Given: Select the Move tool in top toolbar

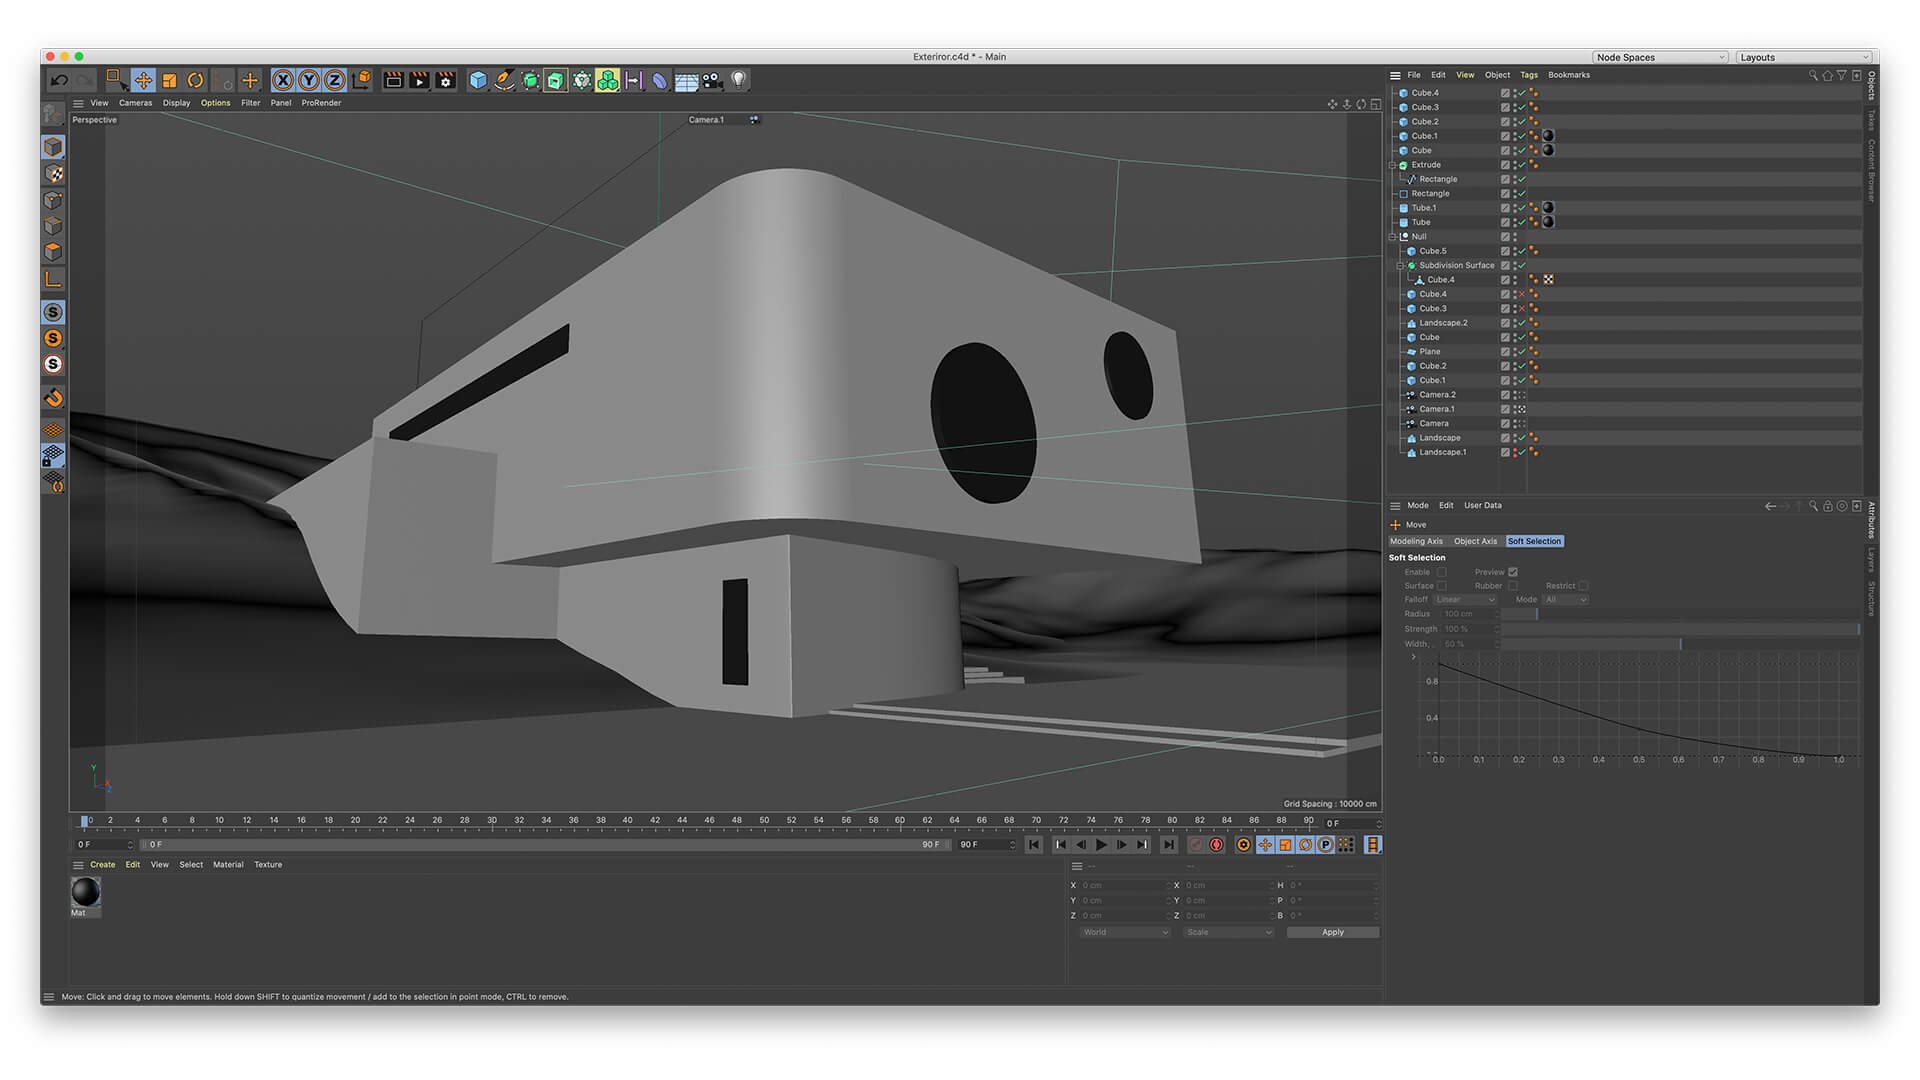Looking at the screenshot, I should pos(143,81).
